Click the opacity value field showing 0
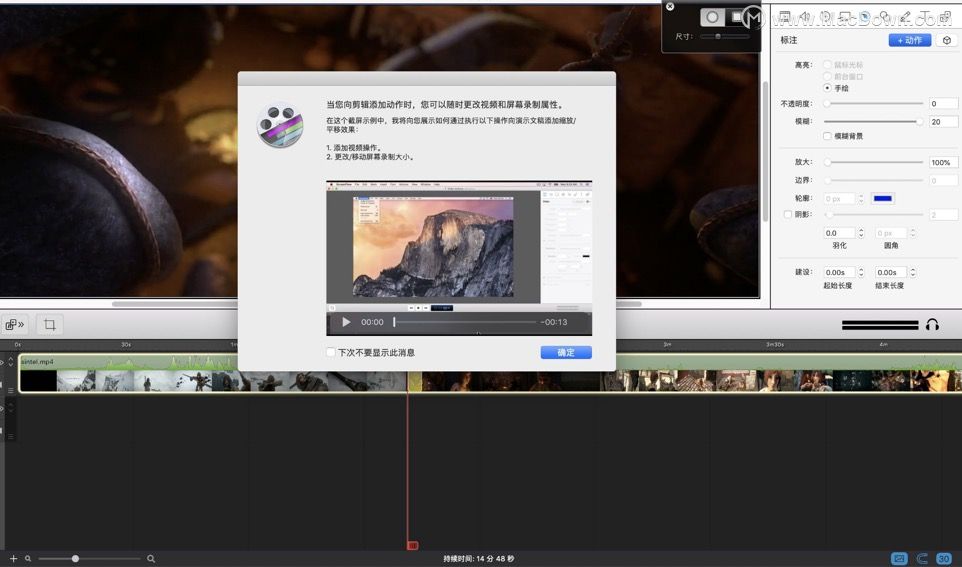Image resolution: width=962 pixels, height=567 pixels. pos(943,104)
